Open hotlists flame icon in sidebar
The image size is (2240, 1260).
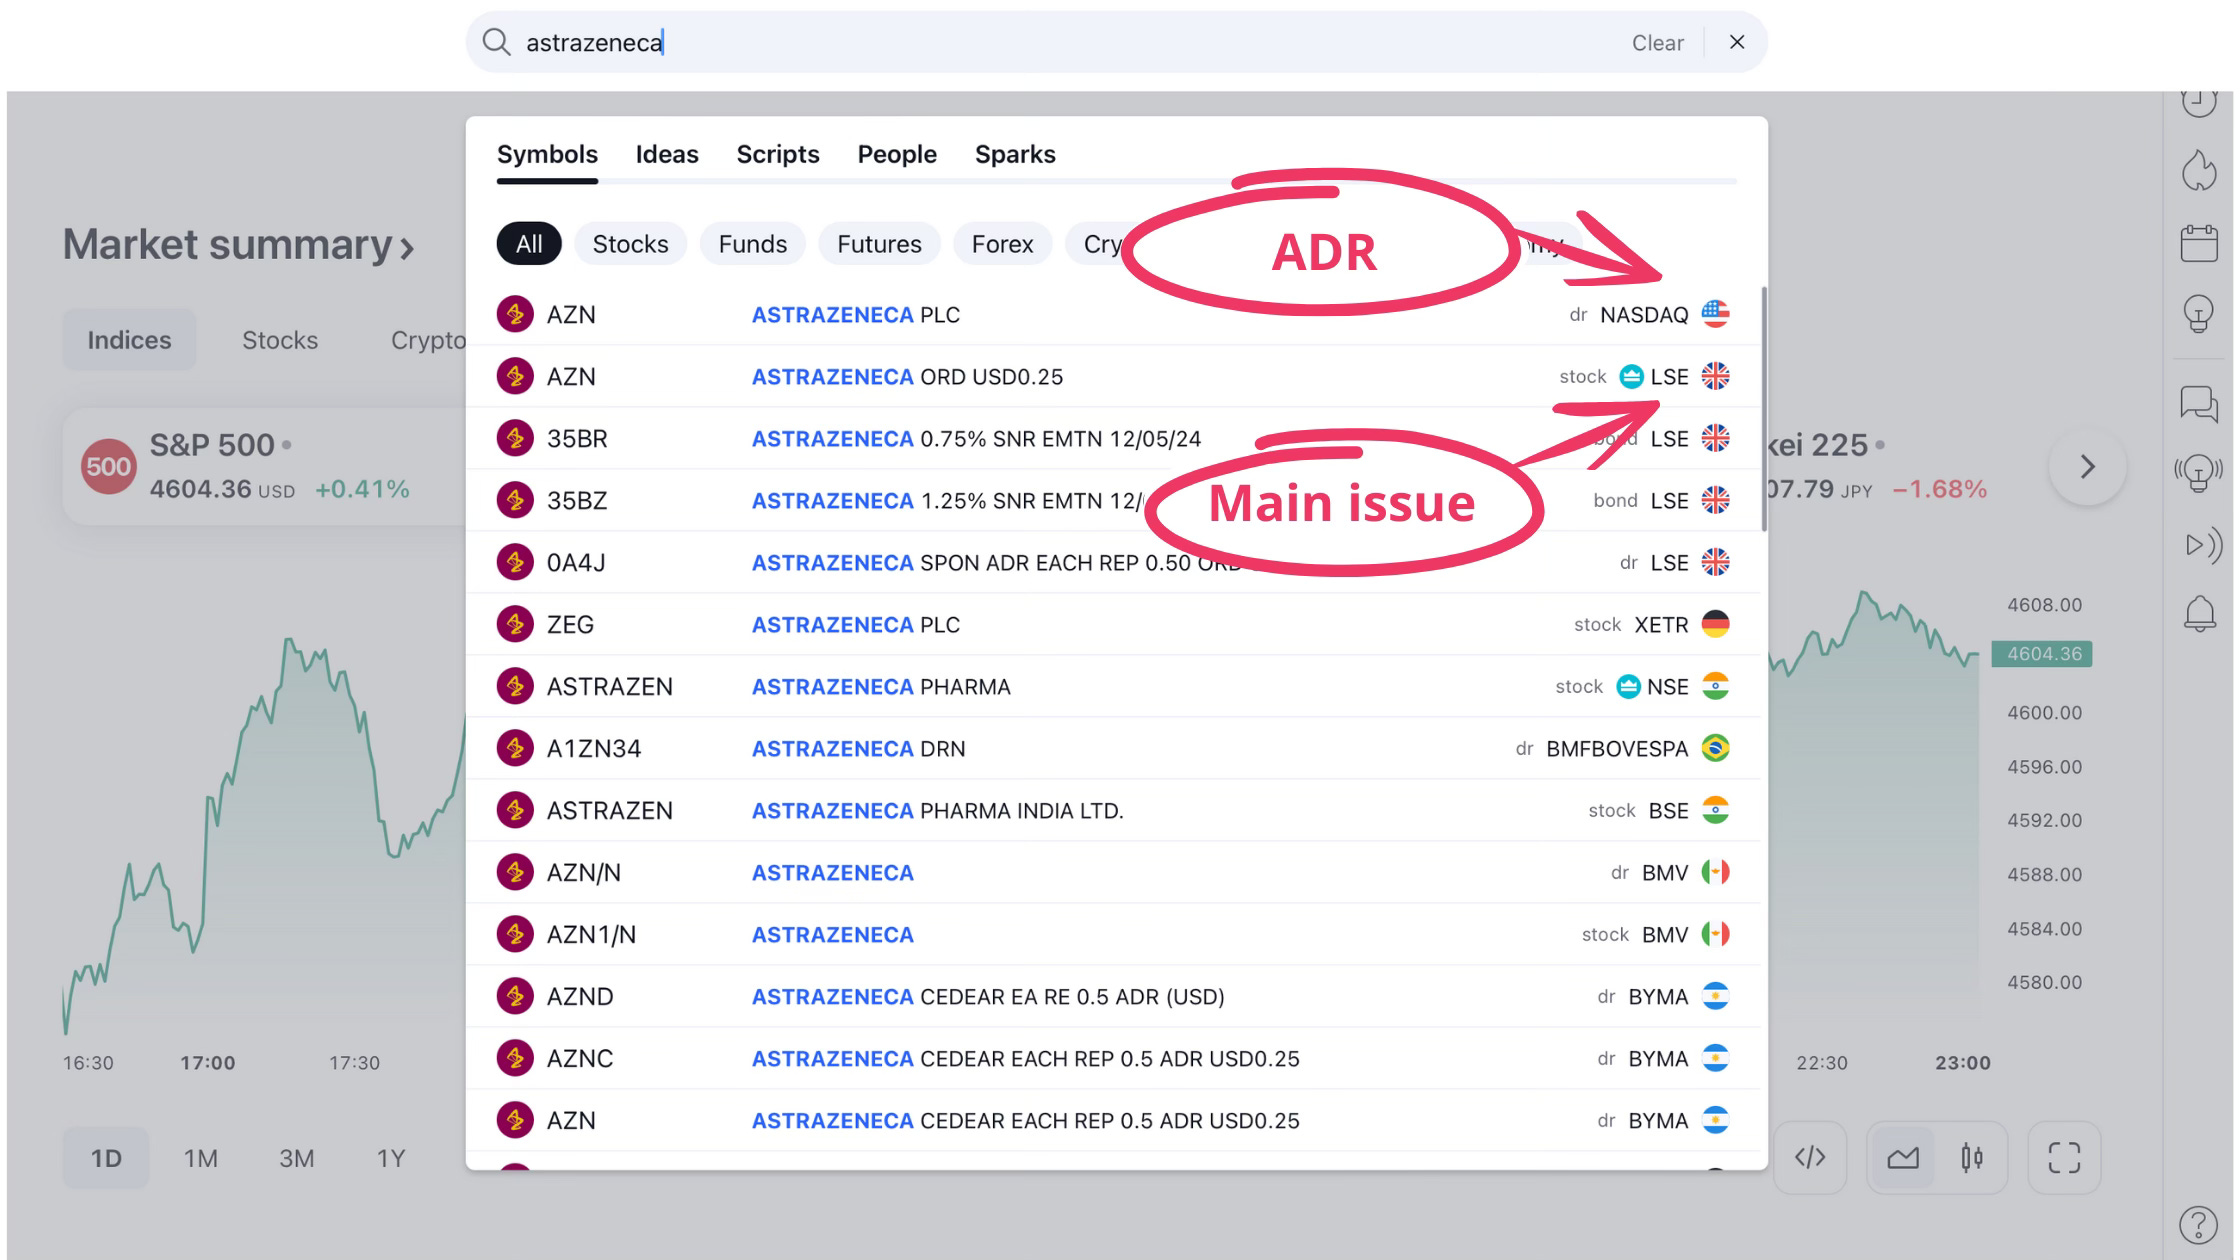2199,170
